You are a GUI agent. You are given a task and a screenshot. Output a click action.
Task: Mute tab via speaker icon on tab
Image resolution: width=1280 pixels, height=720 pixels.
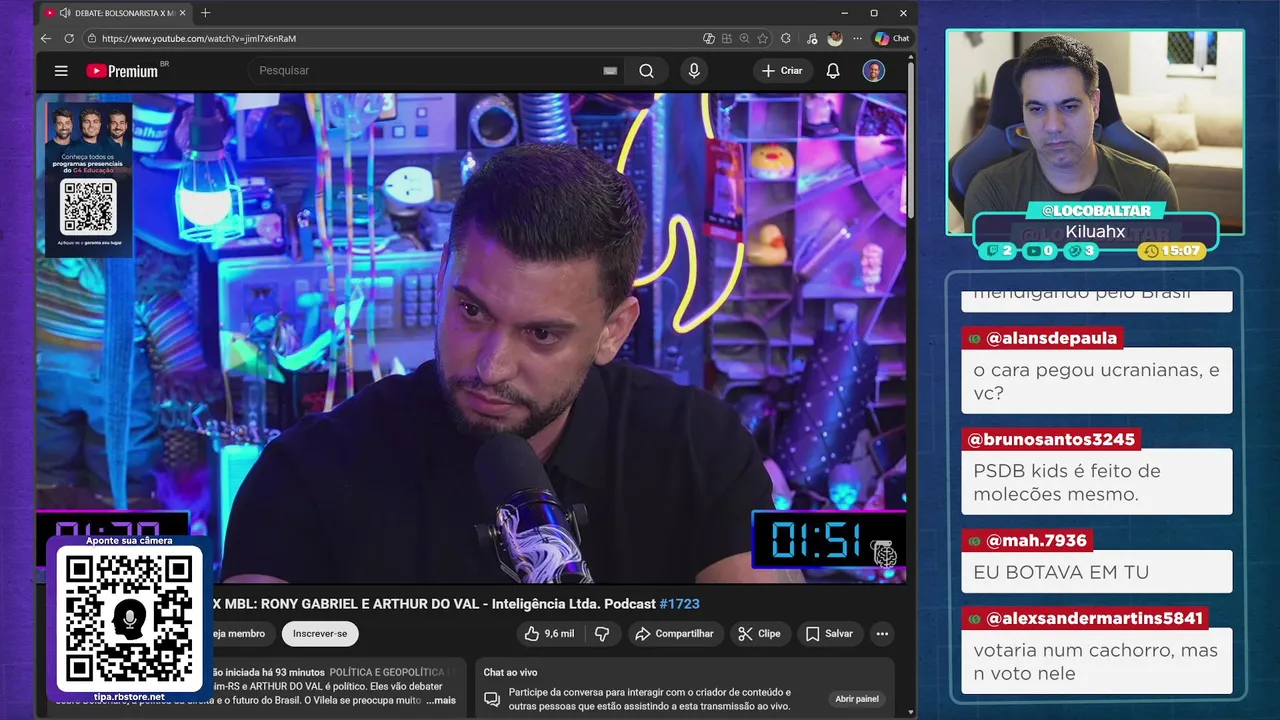(x=65, y=13)
